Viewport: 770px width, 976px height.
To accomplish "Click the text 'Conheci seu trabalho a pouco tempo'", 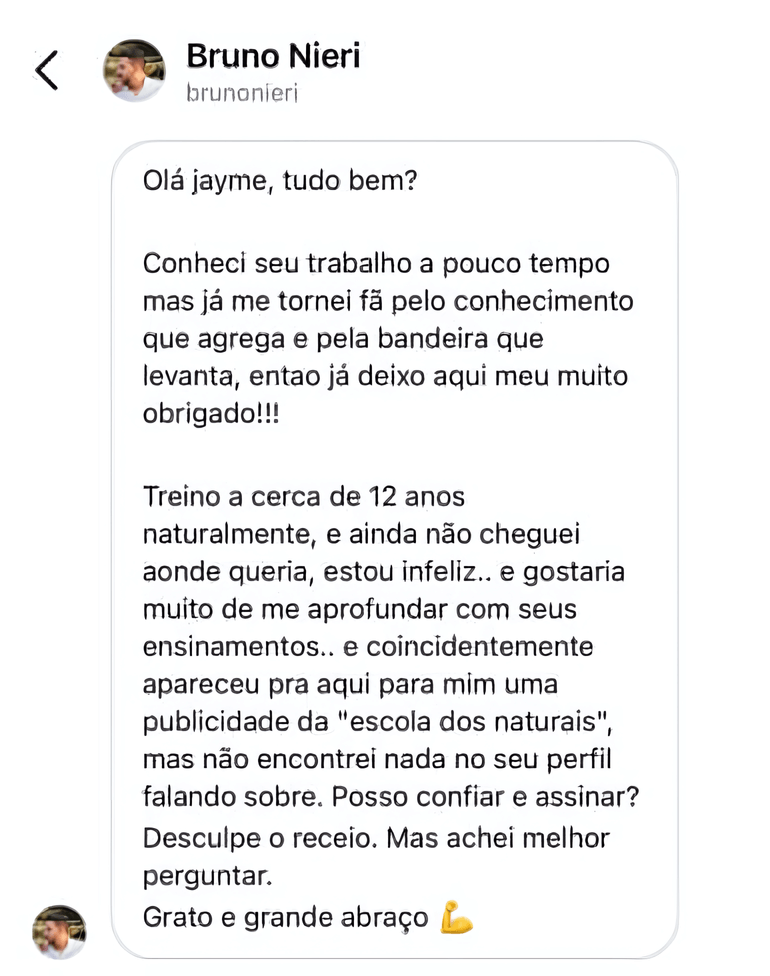I will coord(376,265).
